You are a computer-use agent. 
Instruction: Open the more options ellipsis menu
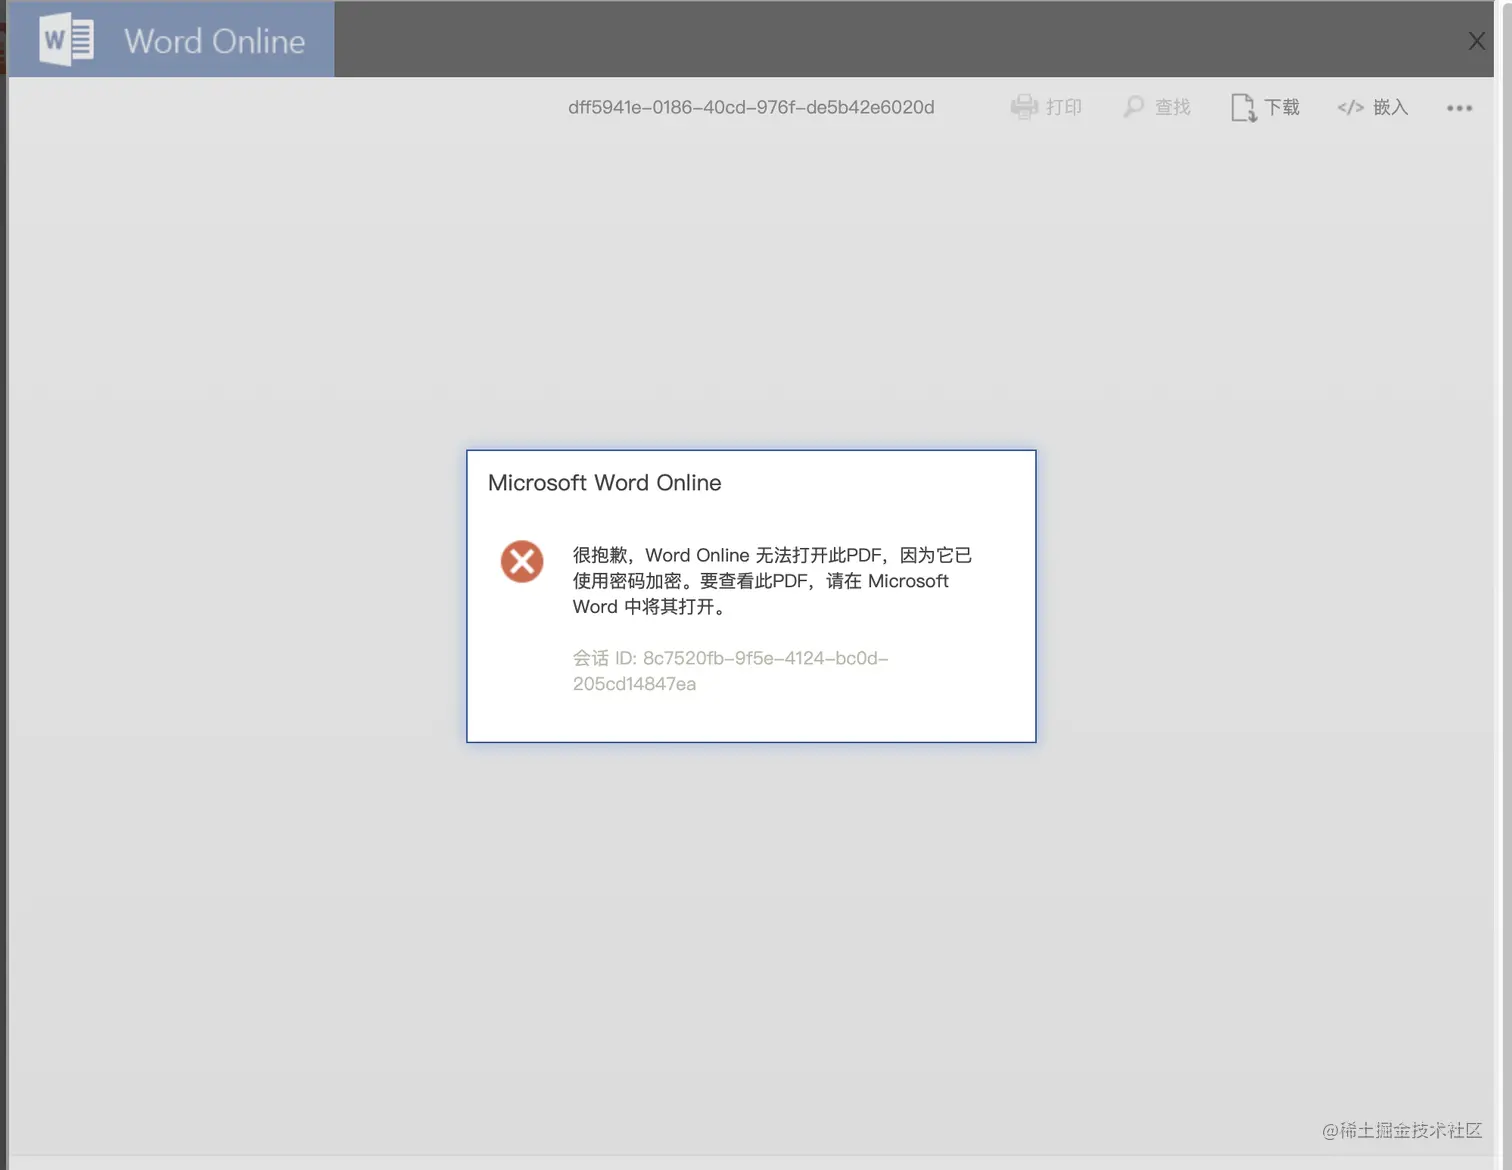[x=1459, y=108]
